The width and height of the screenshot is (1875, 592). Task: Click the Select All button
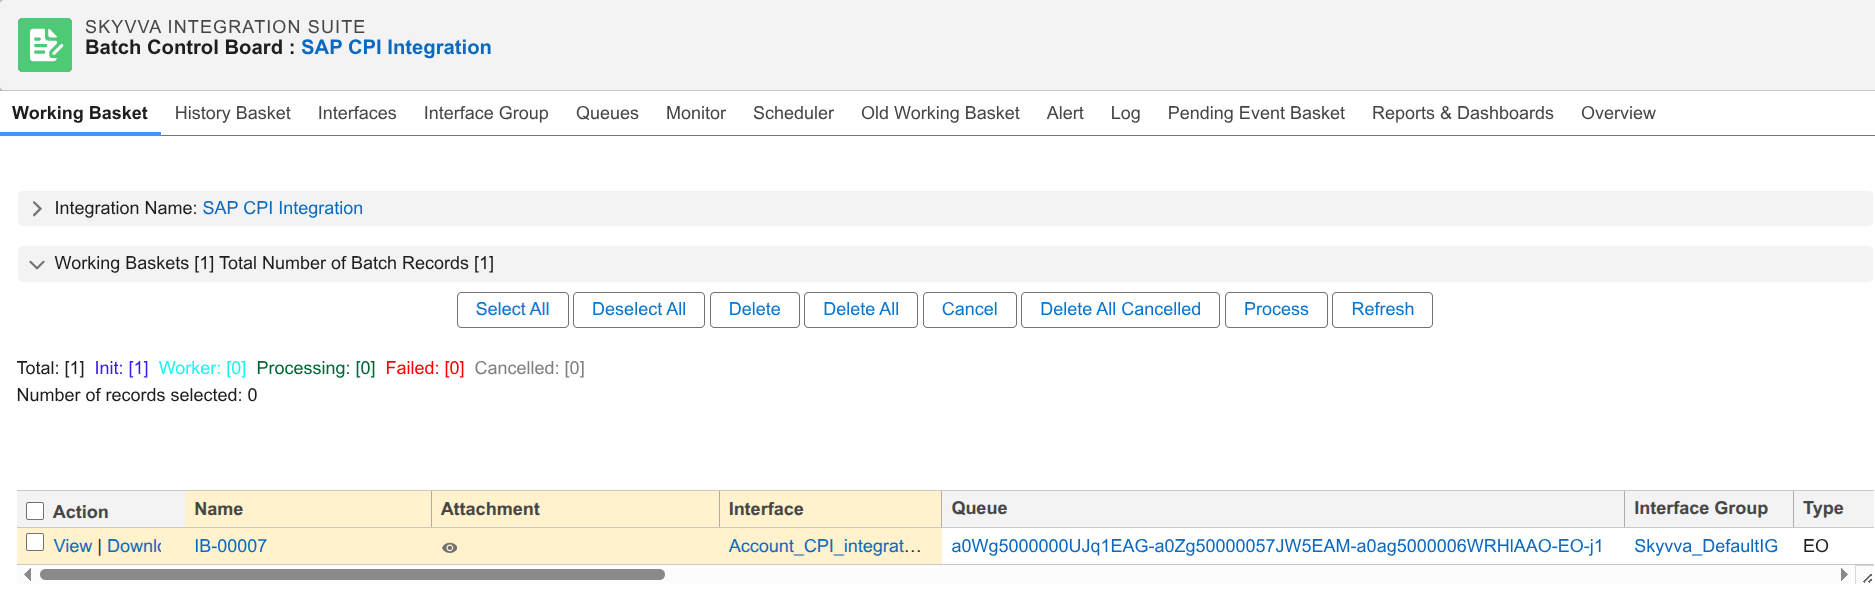(513, 310)
